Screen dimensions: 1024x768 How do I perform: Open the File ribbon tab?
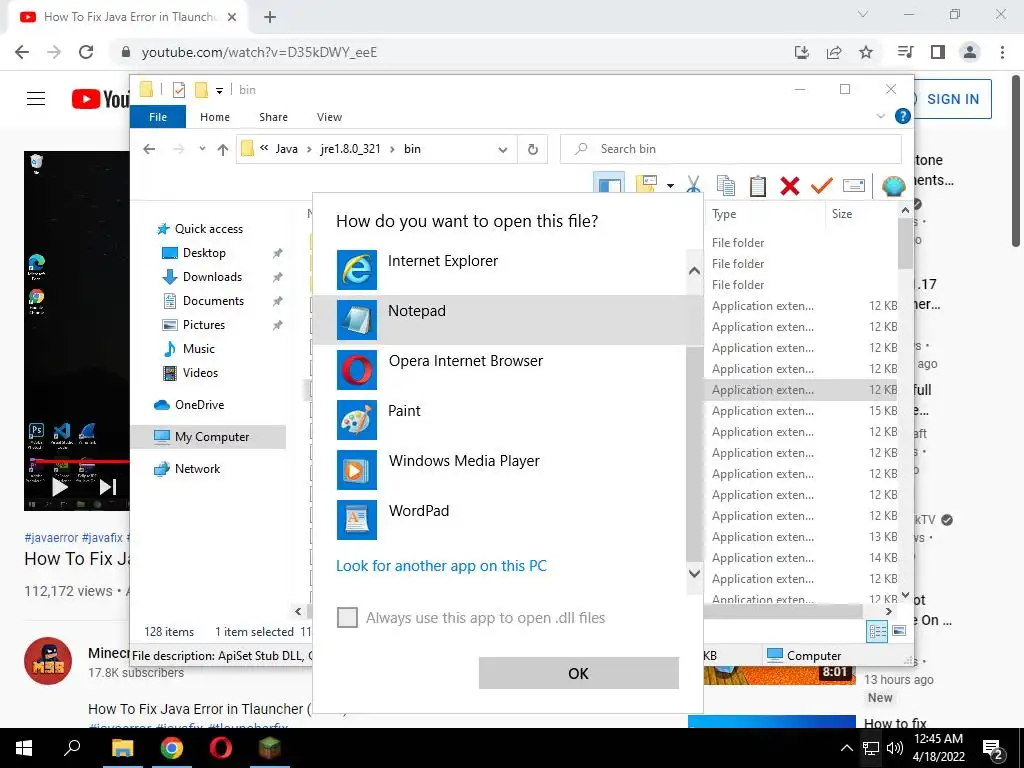(158, 117)
